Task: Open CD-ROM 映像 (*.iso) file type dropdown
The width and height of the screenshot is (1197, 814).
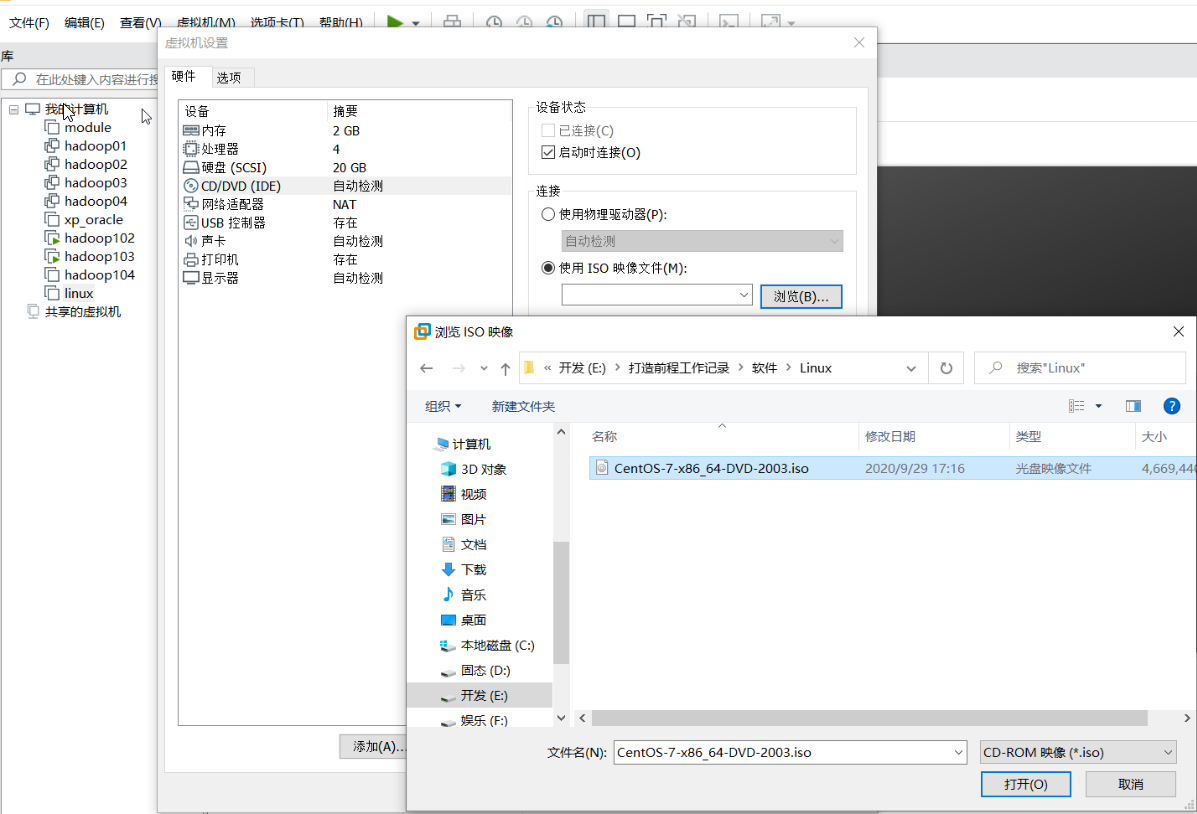Action: point(1078,753)
